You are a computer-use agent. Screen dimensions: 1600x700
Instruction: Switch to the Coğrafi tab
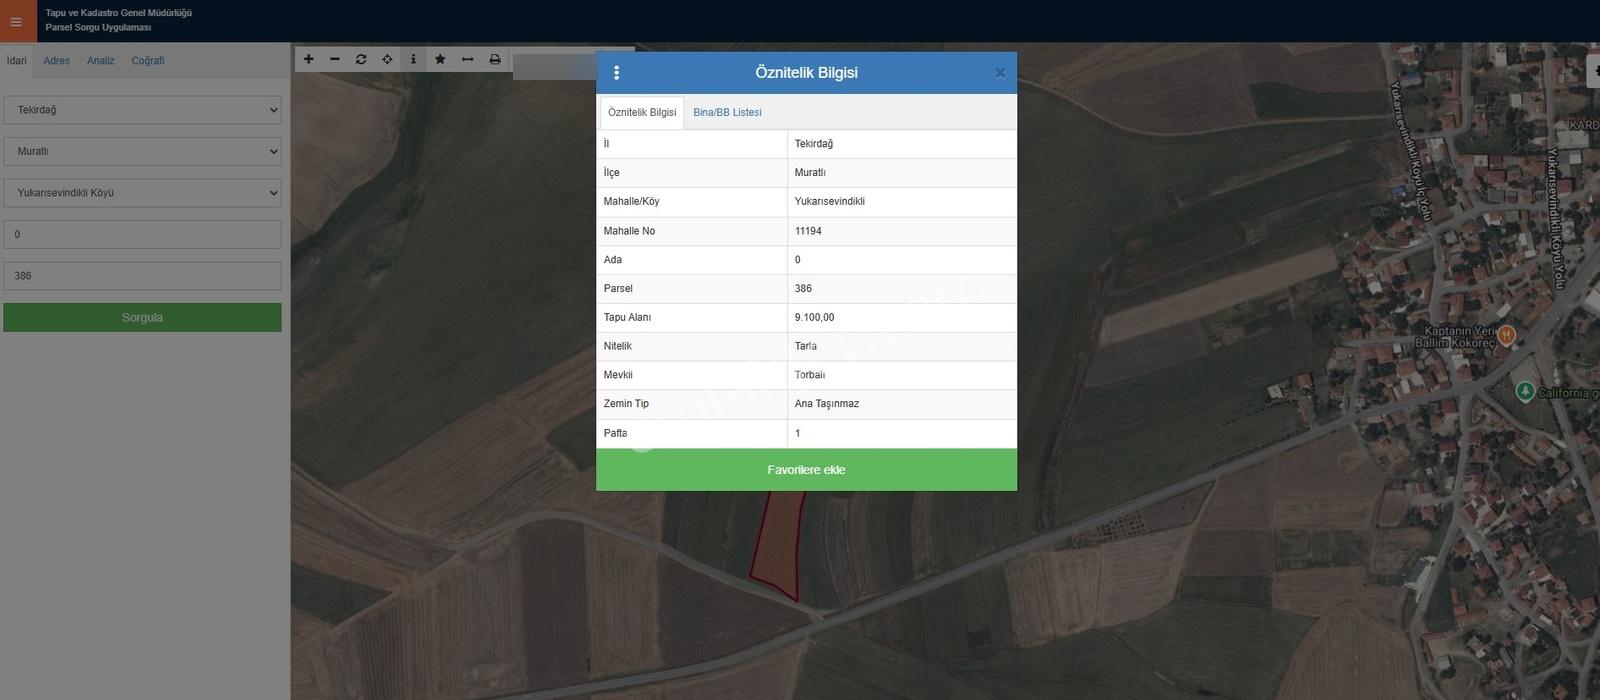coord(148,61)
